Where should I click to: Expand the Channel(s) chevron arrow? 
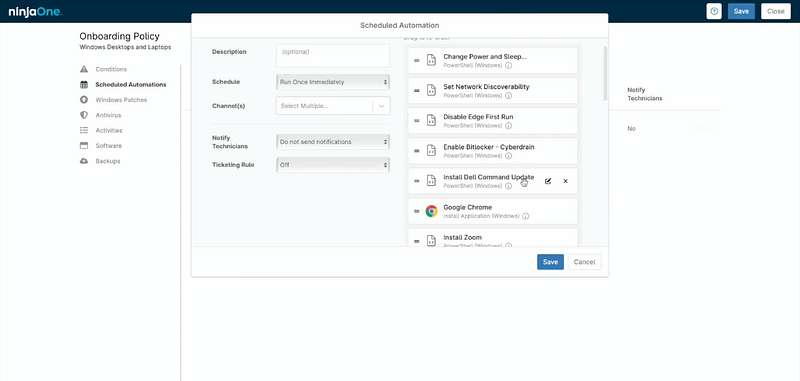381,106
